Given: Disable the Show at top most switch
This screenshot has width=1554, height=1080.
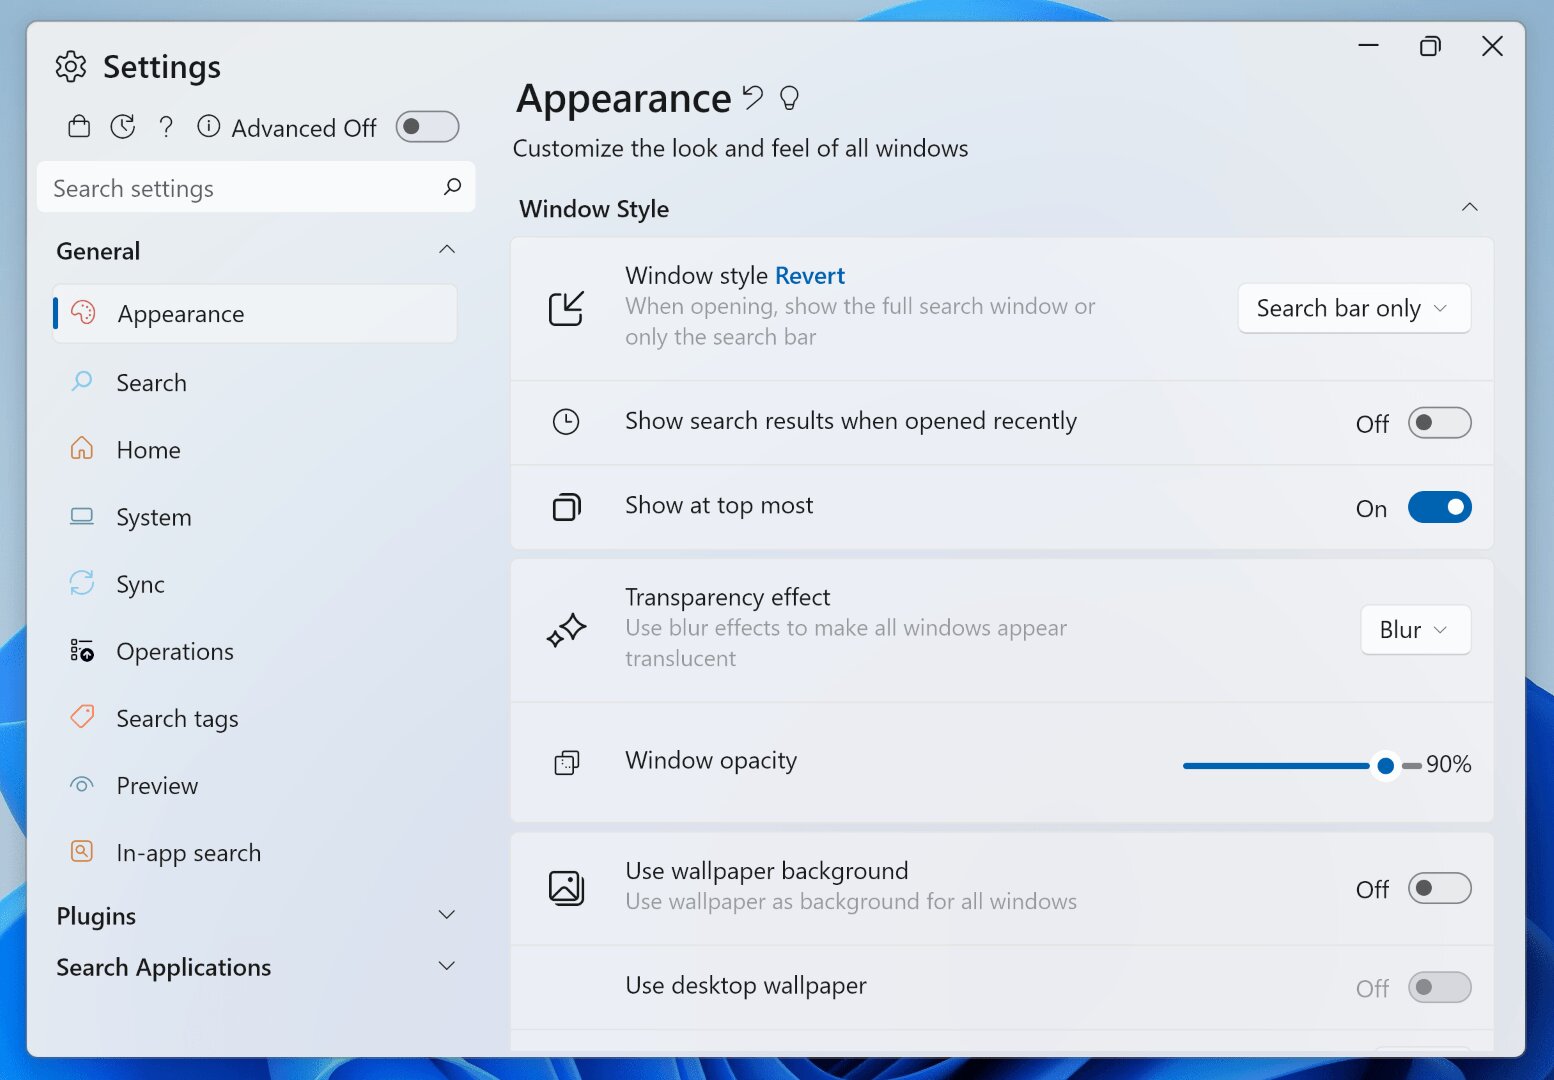Looking at the screenshot, I should click(x=1439, y=507).
